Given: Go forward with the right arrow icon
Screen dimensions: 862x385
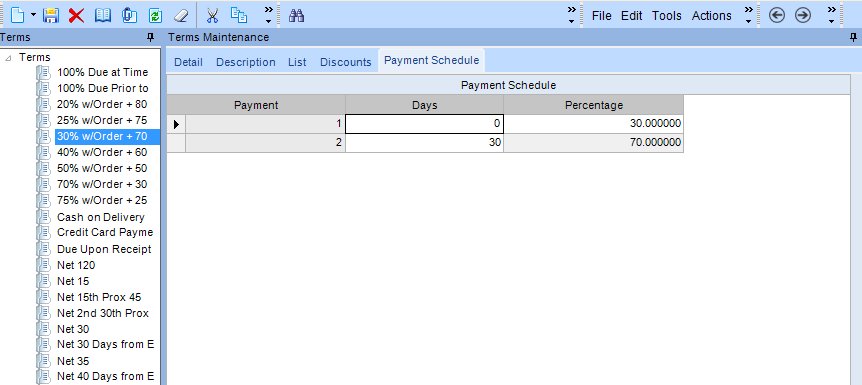Looking at the screenshot, I should (803, 16).
